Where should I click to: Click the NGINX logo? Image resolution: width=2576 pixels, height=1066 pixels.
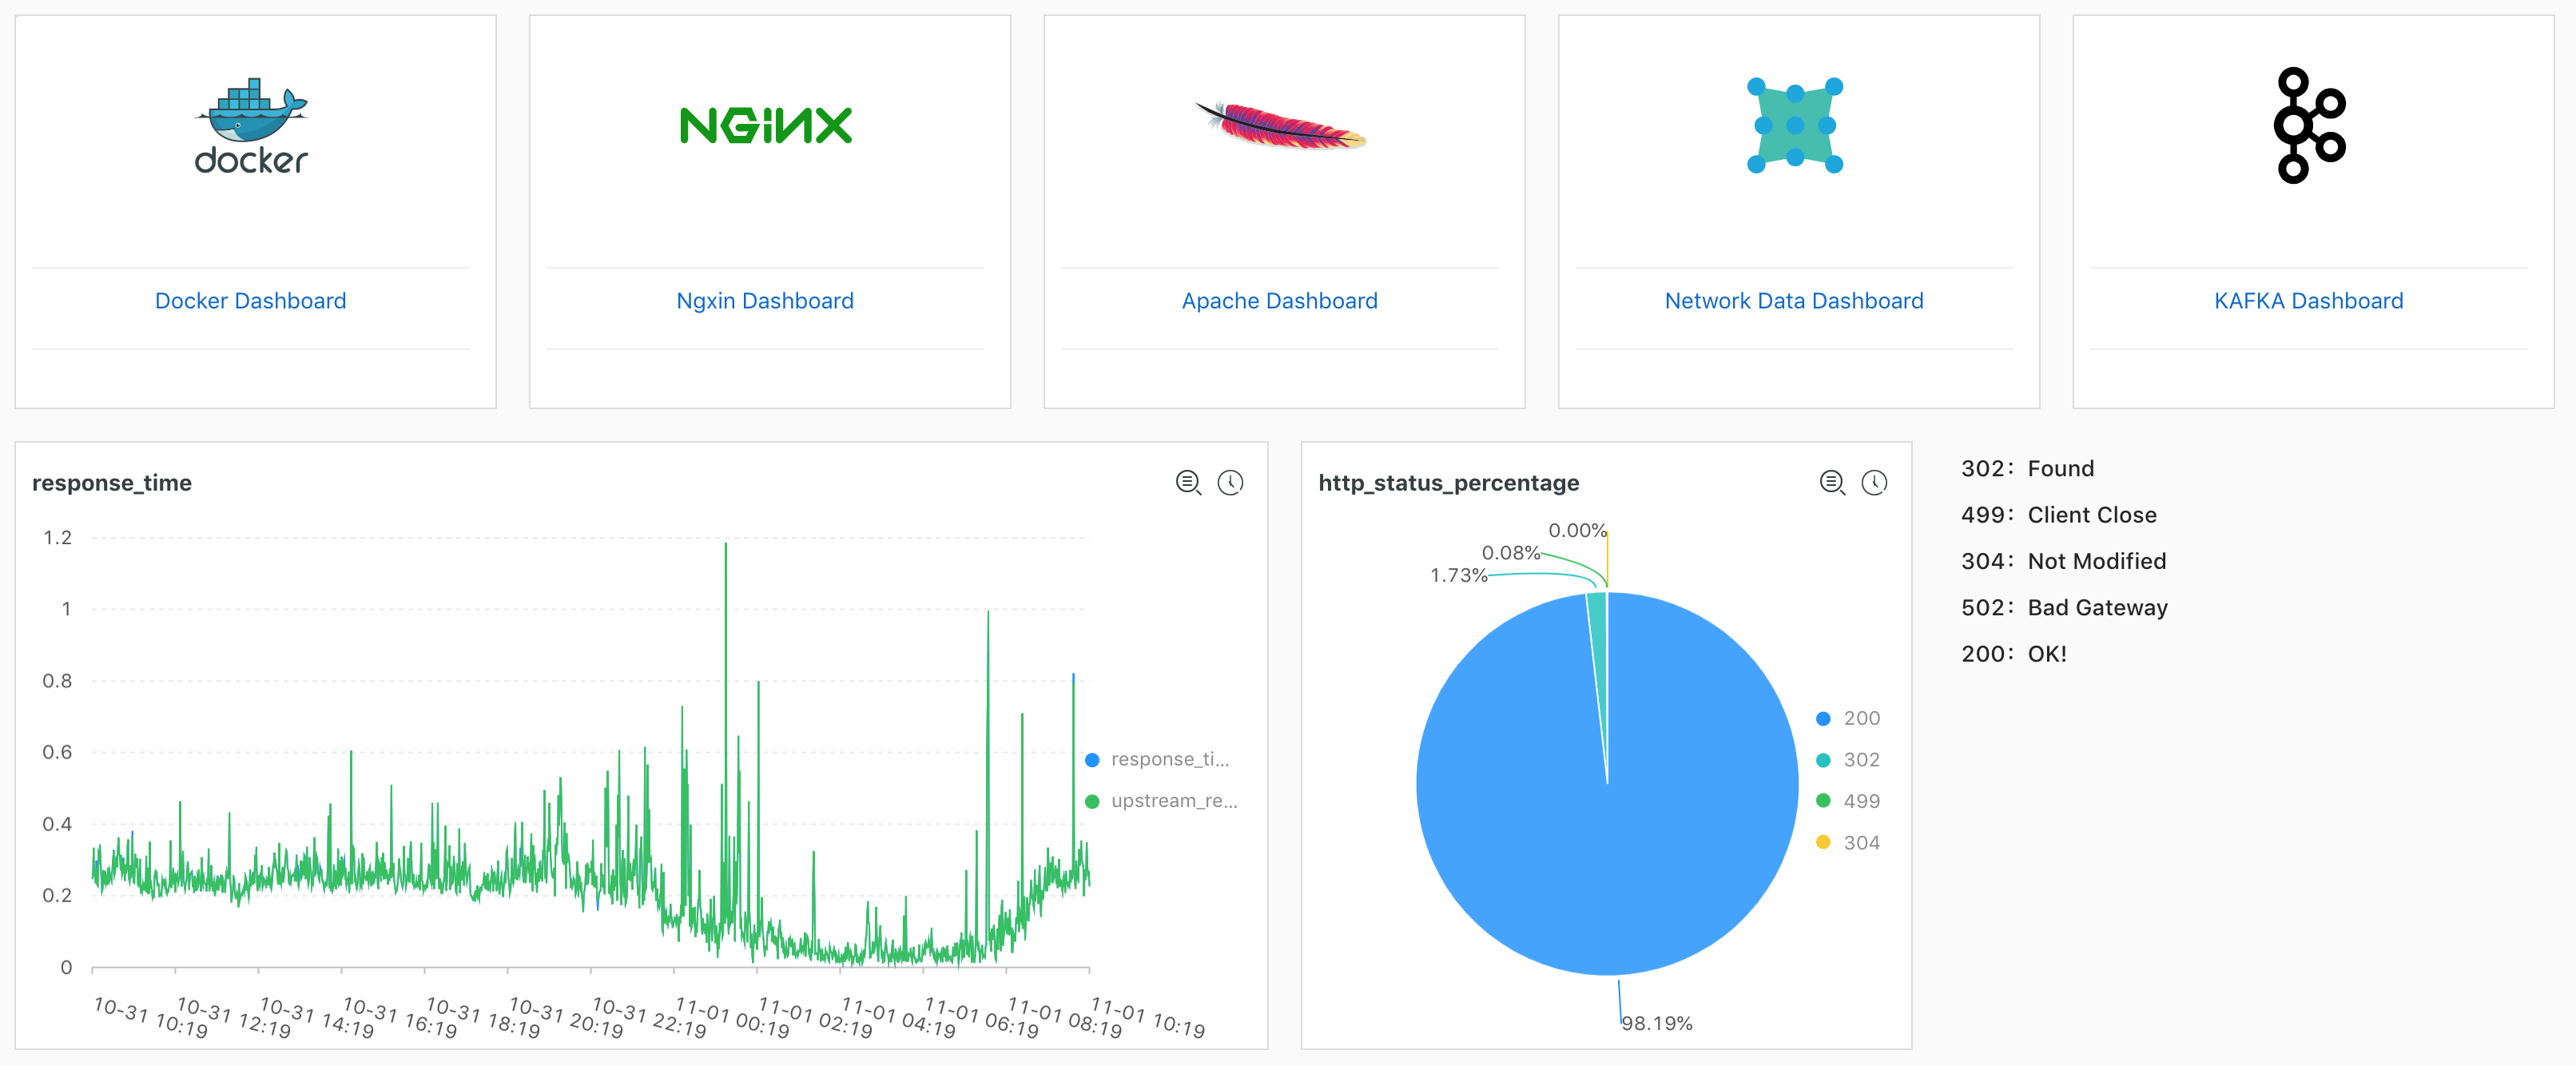pyautogui.click(x=766, y=125)
